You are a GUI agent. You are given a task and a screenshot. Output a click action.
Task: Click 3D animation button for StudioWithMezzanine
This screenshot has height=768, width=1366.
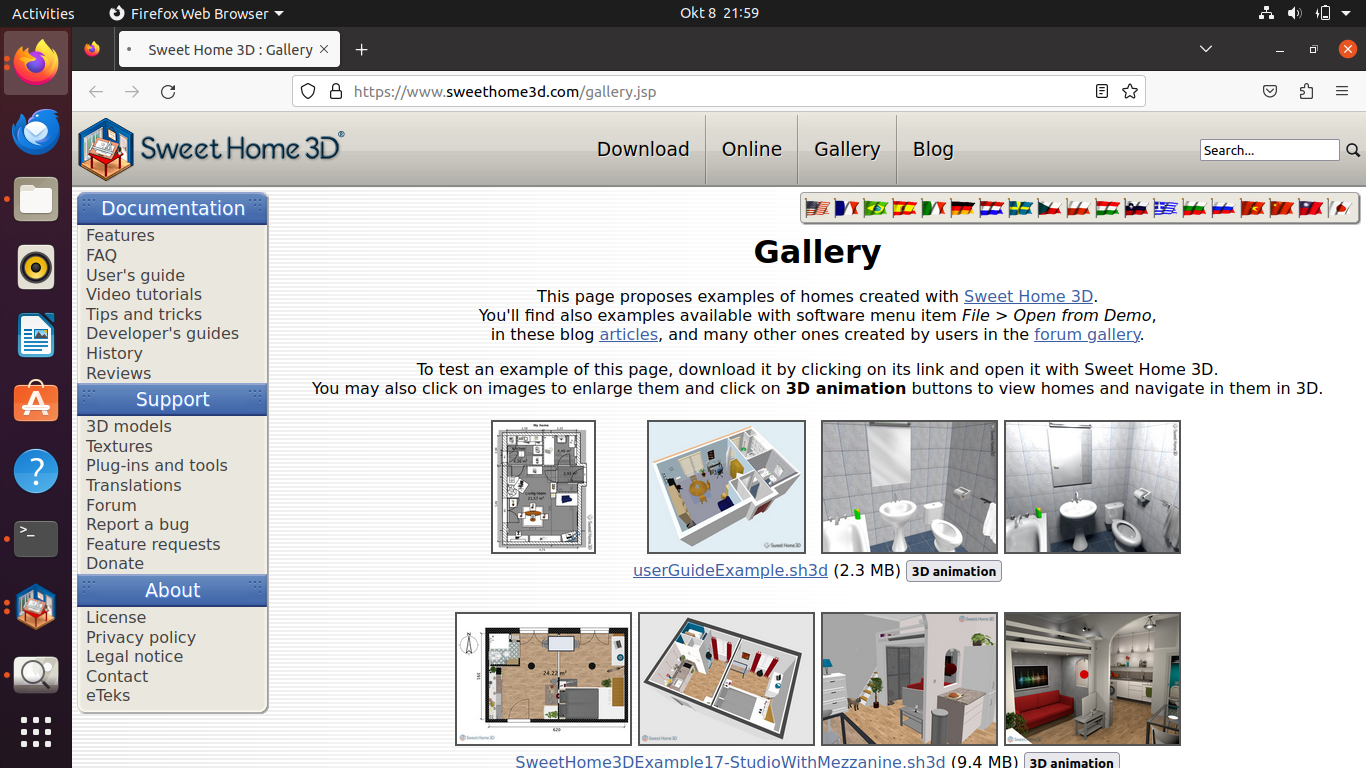coord(1072,761)
